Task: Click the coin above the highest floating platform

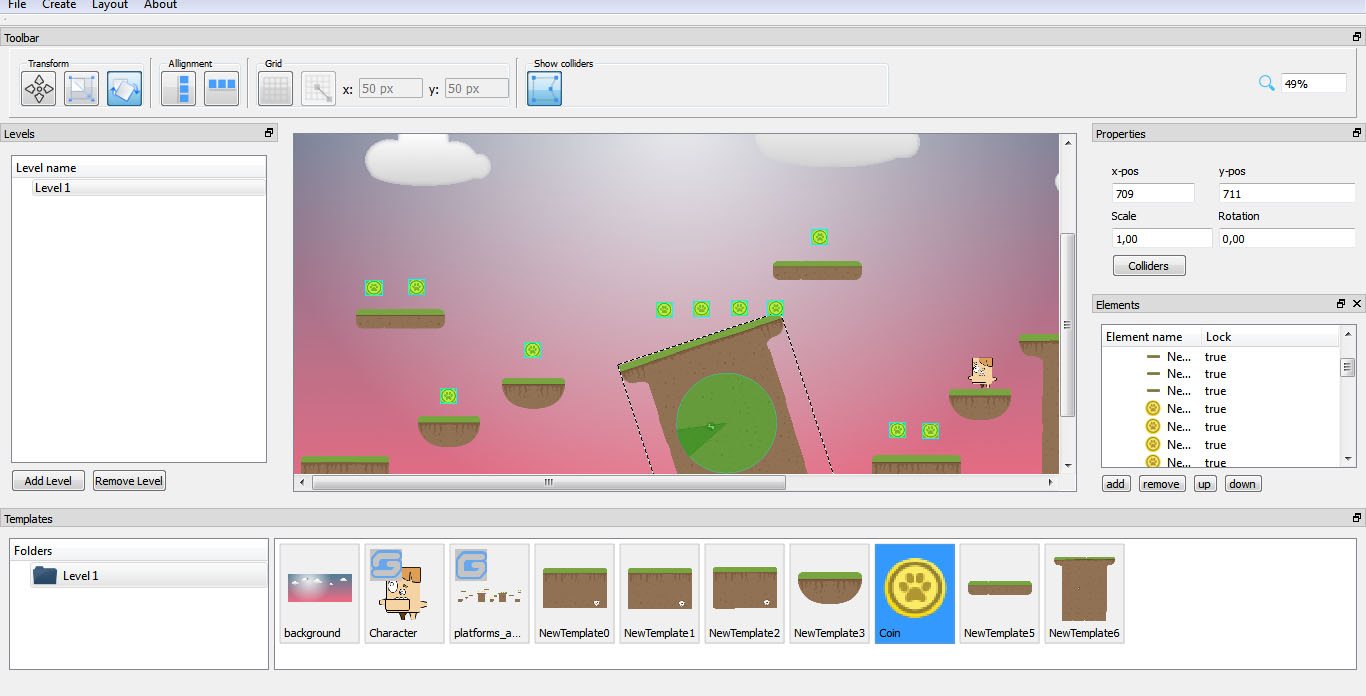Action: tap(819, 237)
